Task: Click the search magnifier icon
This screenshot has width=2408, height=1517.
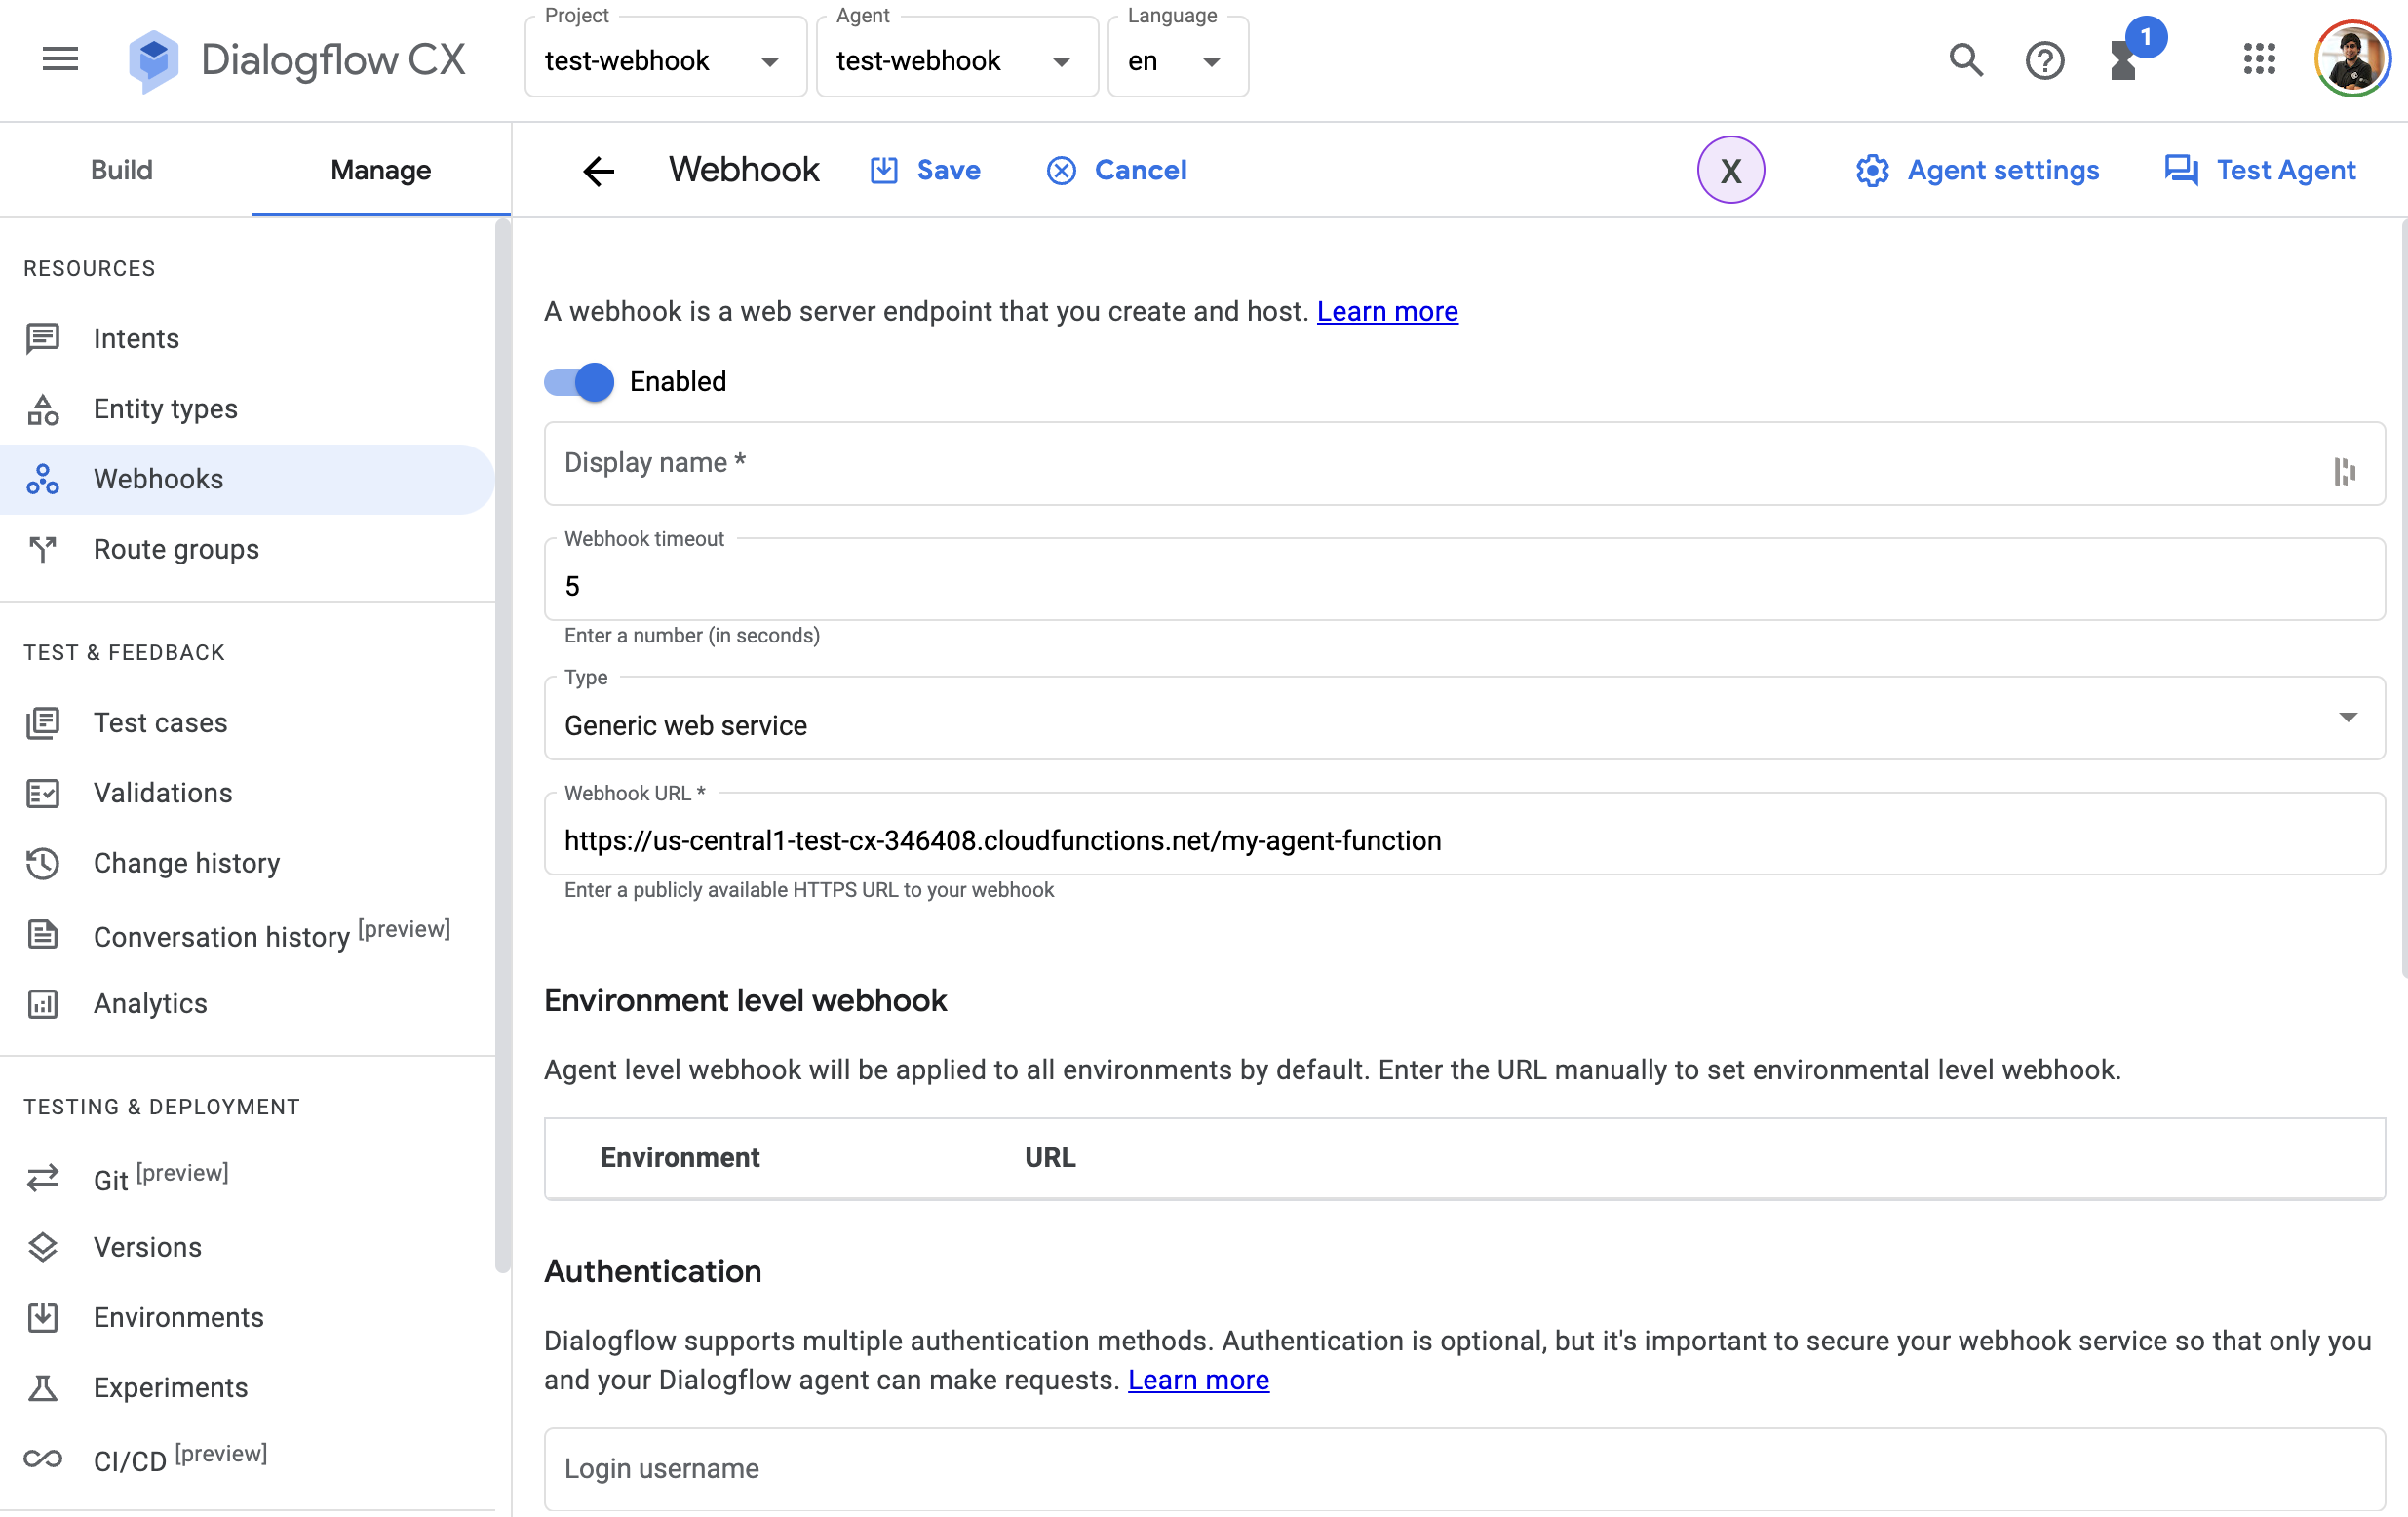Action: tap(1965, 60)
